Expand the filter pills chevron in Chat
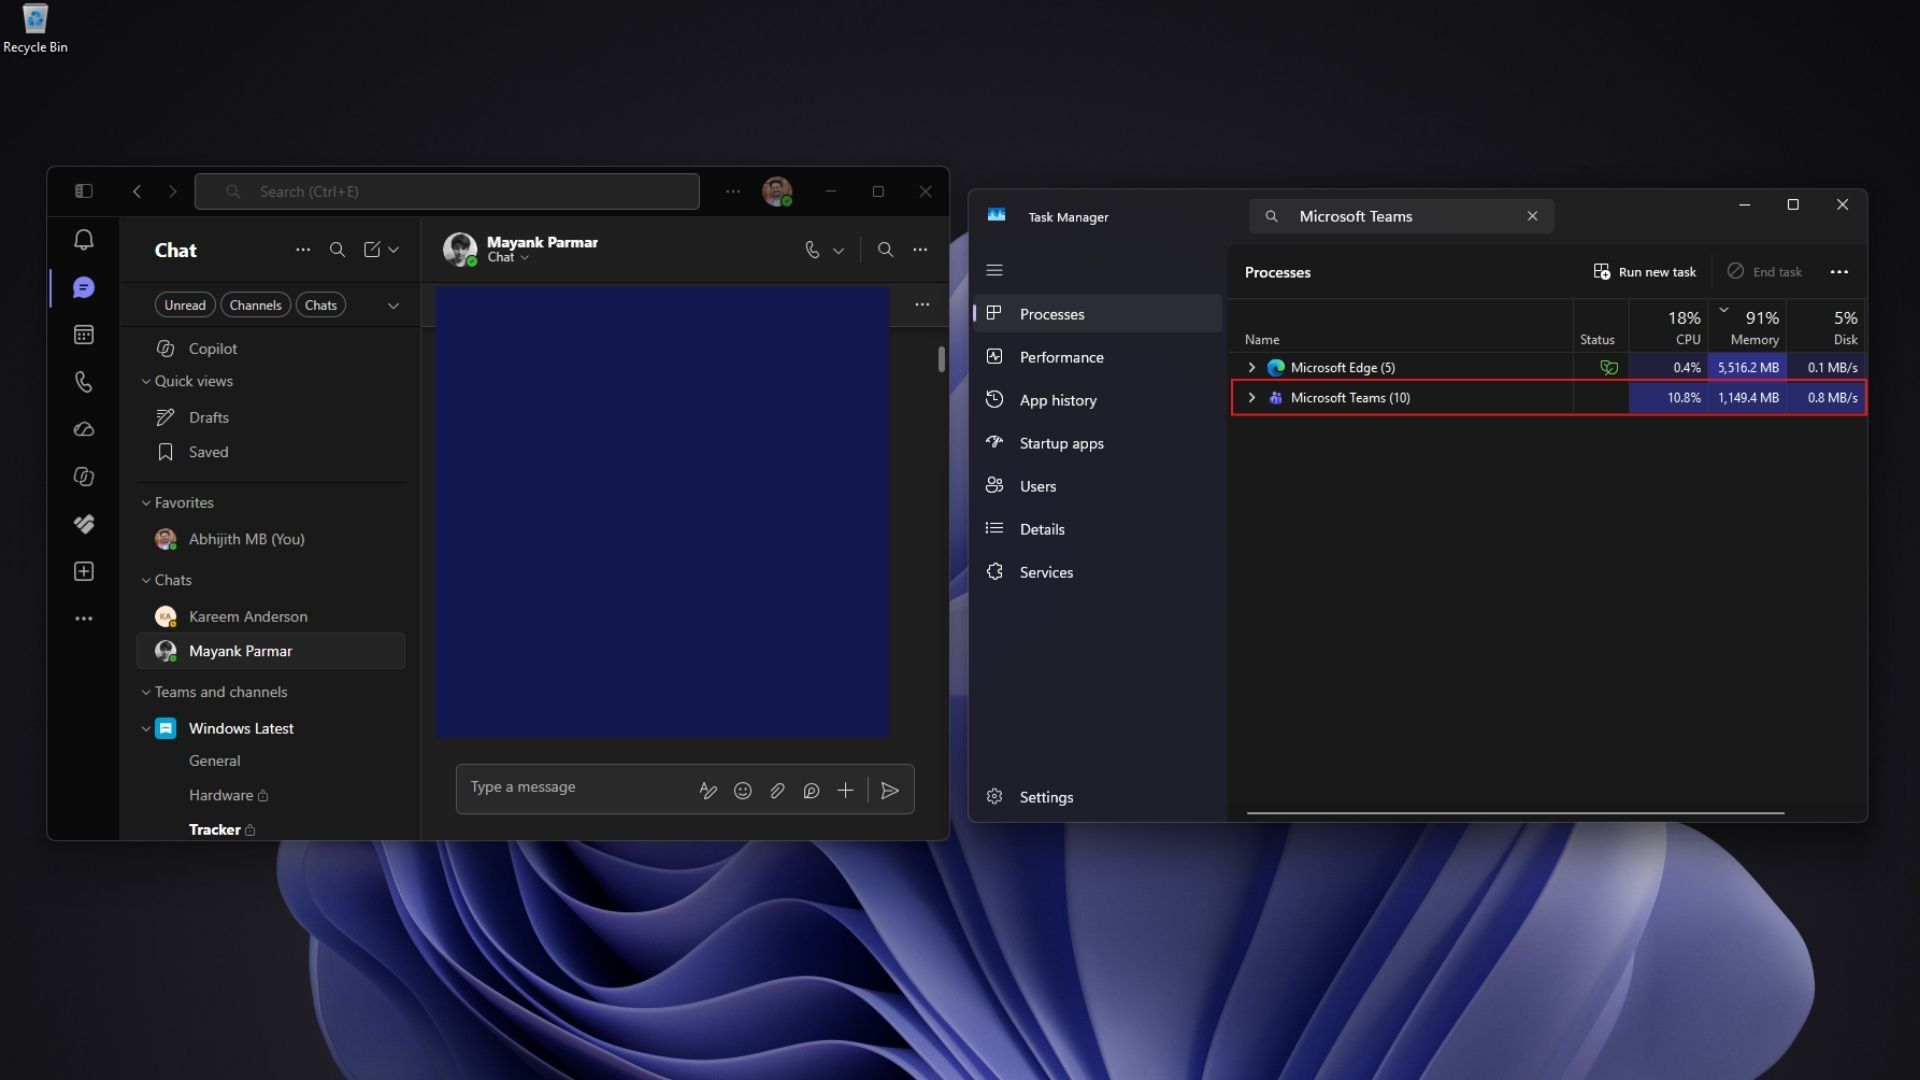 393,306
